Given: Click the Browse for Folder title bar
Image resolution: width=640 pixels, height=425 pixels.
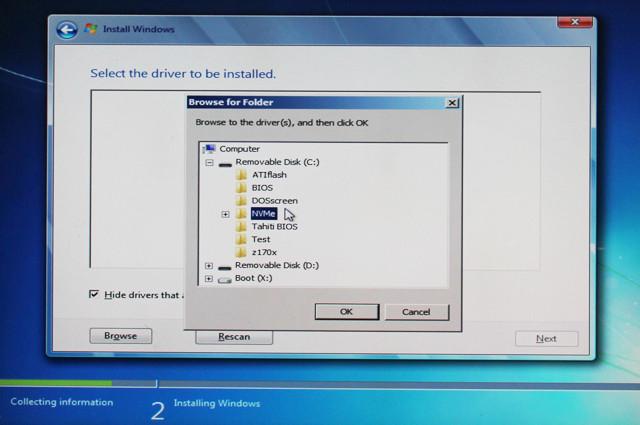Looking at the screenshot, I should (x=316, y=102).
